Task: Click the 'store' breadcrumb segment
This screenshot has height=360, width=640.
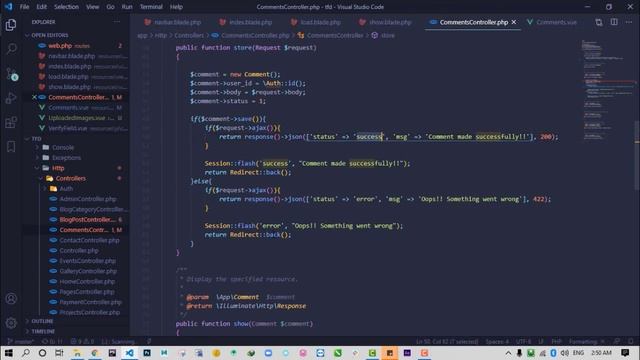Action: click(x=384, y=36)
